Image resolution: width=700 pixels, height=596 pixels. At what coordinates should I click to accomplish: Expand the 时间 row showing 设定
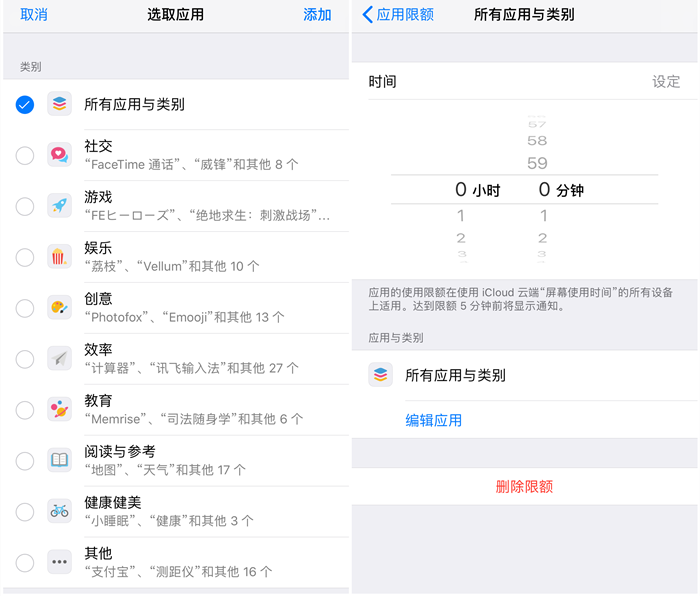524,82
